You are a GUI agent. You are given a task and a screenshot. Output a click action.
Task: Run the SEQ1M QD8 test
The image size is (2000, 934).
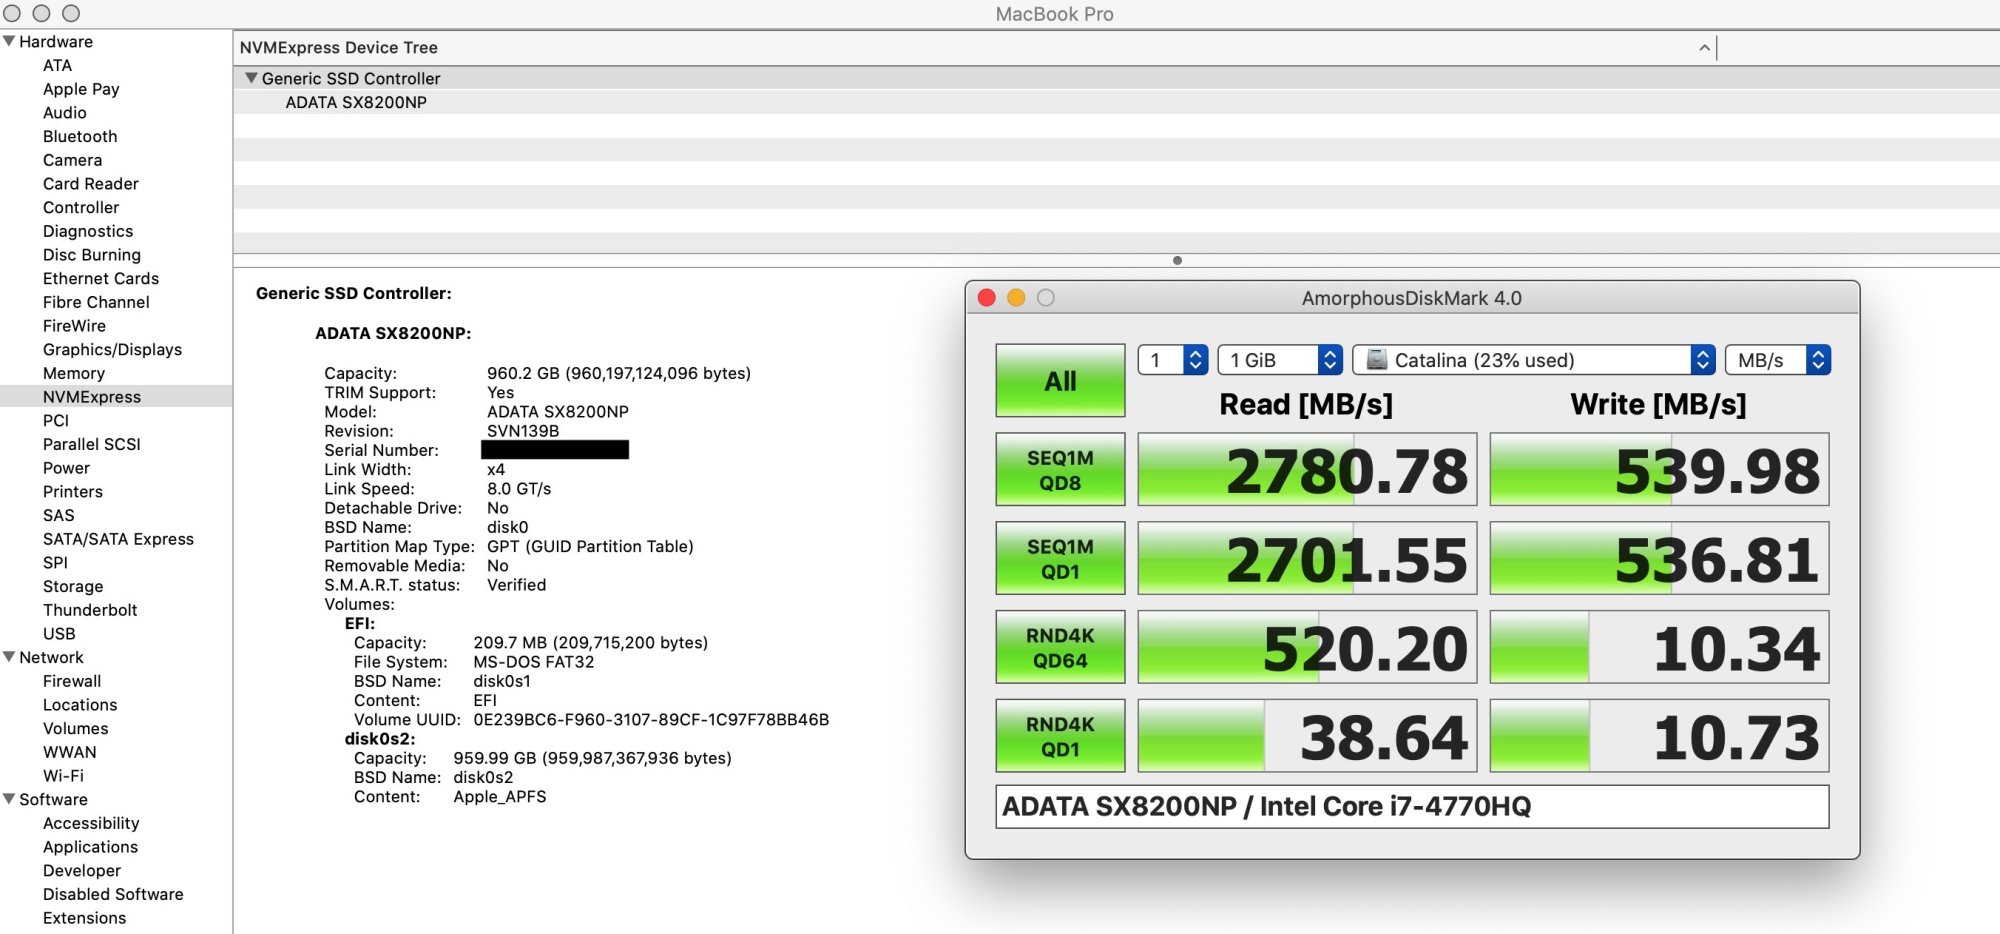click(x=1060, y=470)
